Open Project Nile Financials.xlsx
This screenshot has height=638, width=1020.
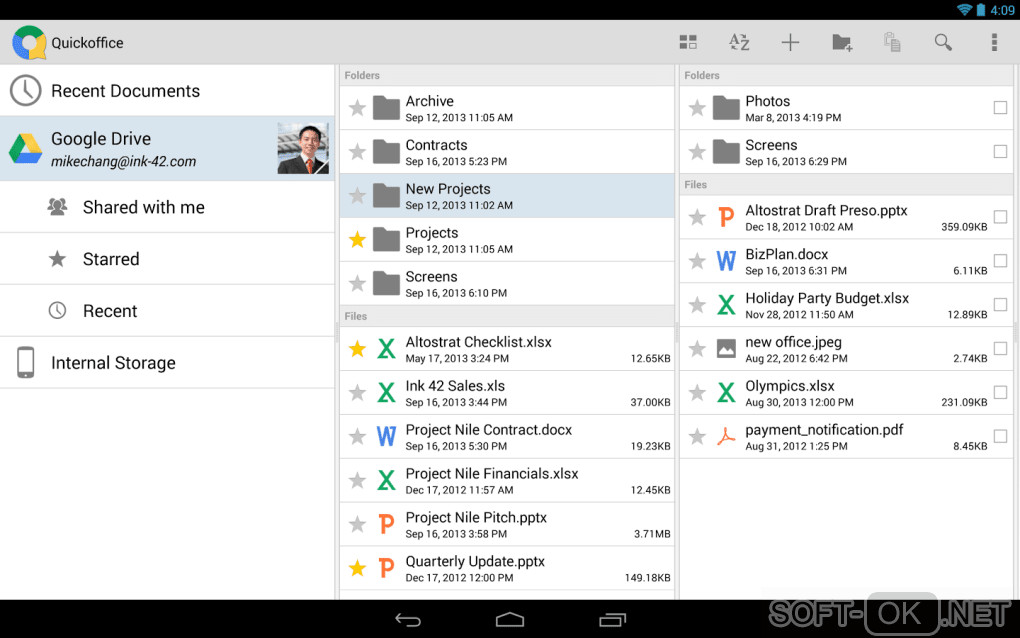(x=507, y=481)
